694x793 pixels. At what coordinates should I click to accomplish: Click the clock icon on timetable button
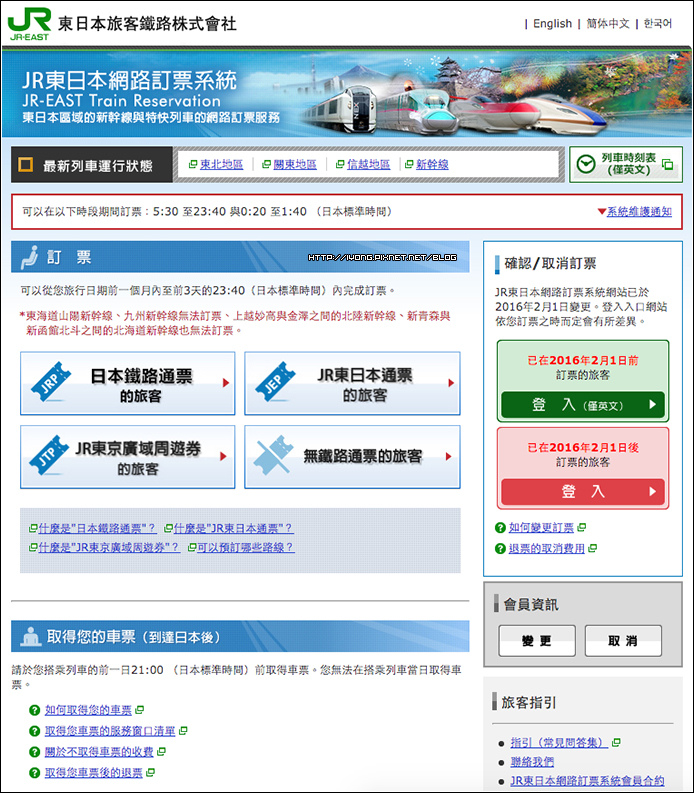pos(586,164)
